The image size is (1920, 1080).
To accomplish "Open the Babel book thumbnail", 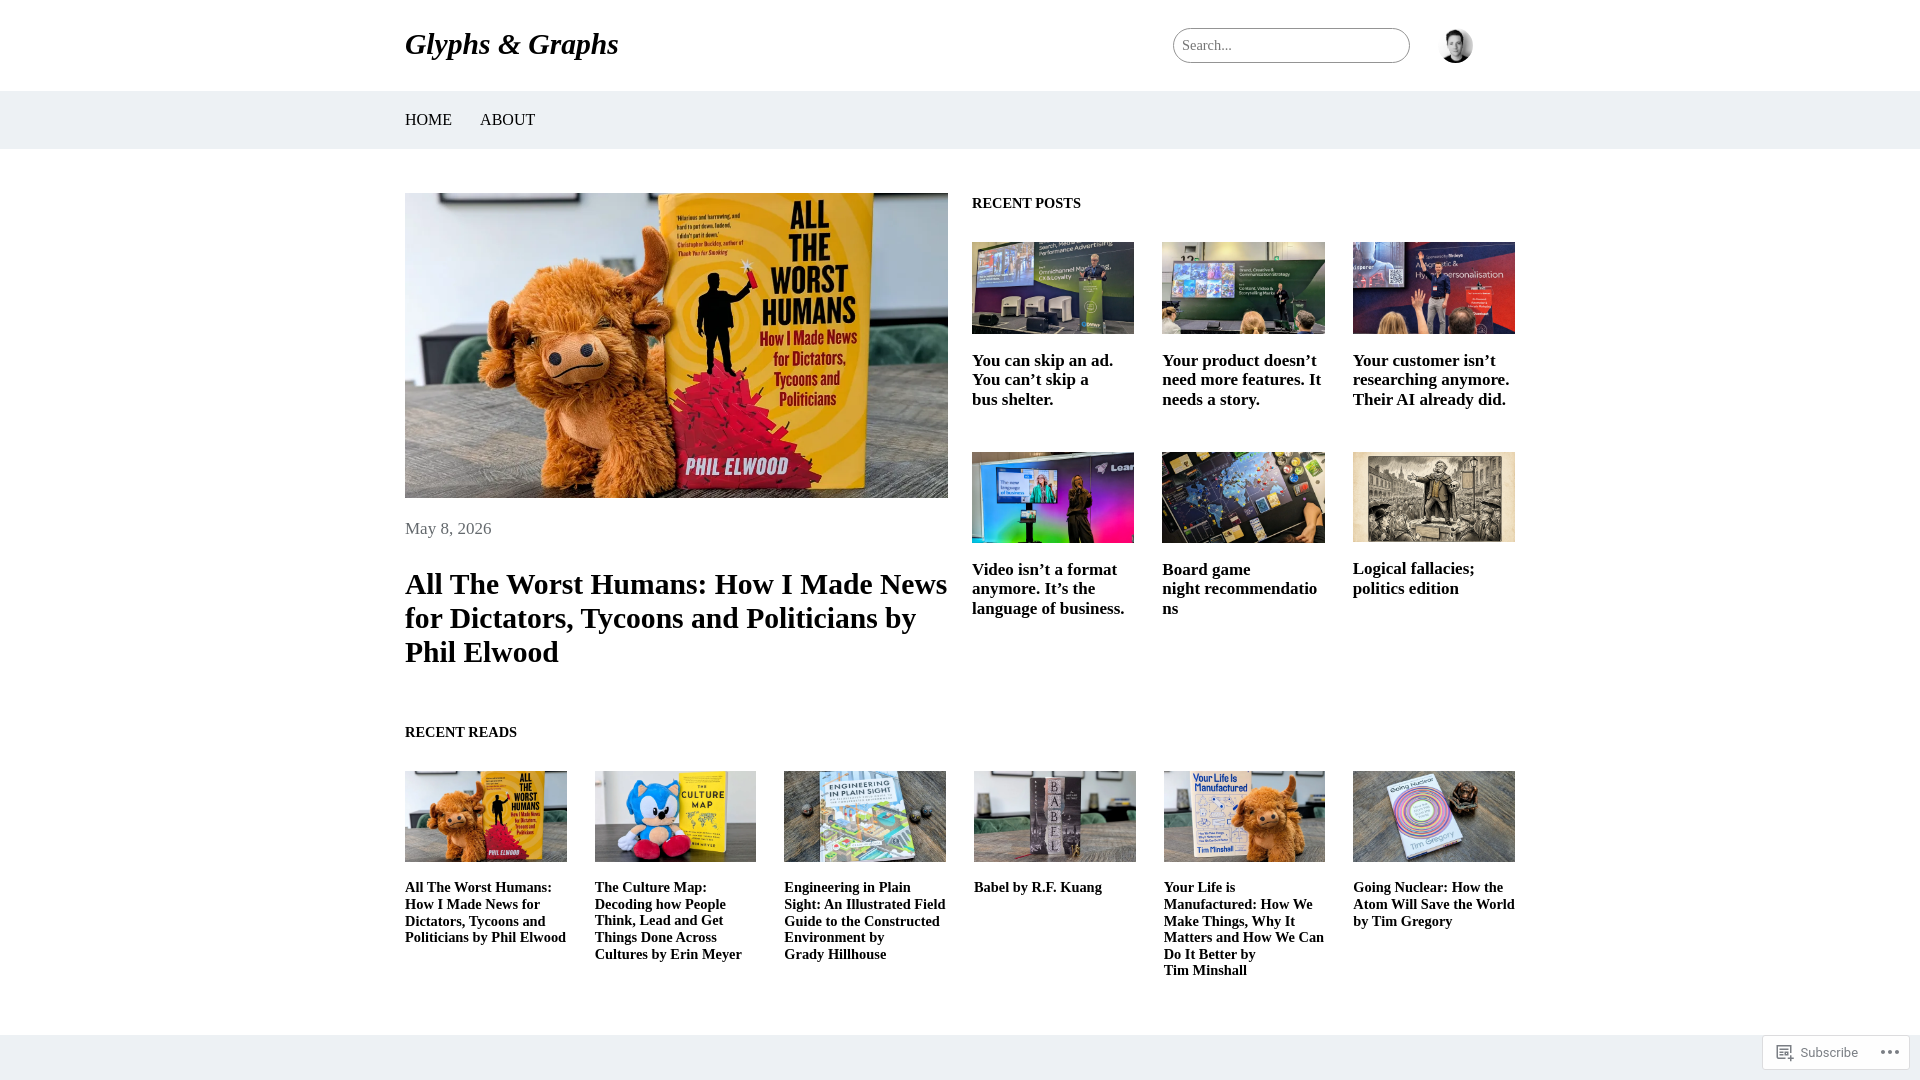I will coord(1055,816).
